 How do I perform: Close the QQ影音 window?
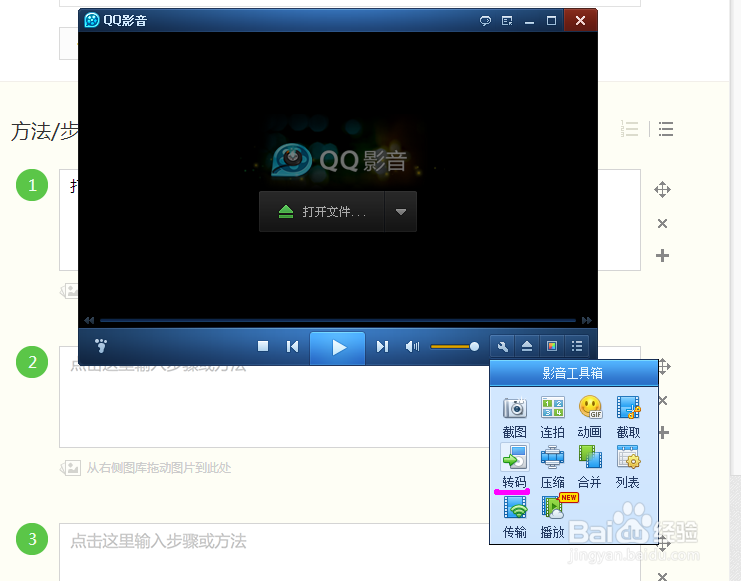[x=580, y=20]
